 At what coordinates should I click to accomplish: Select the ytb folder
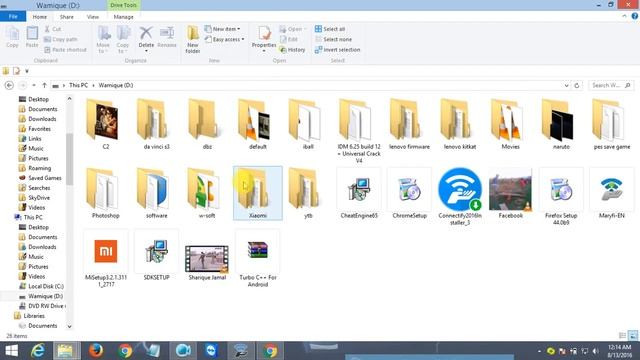308,193
